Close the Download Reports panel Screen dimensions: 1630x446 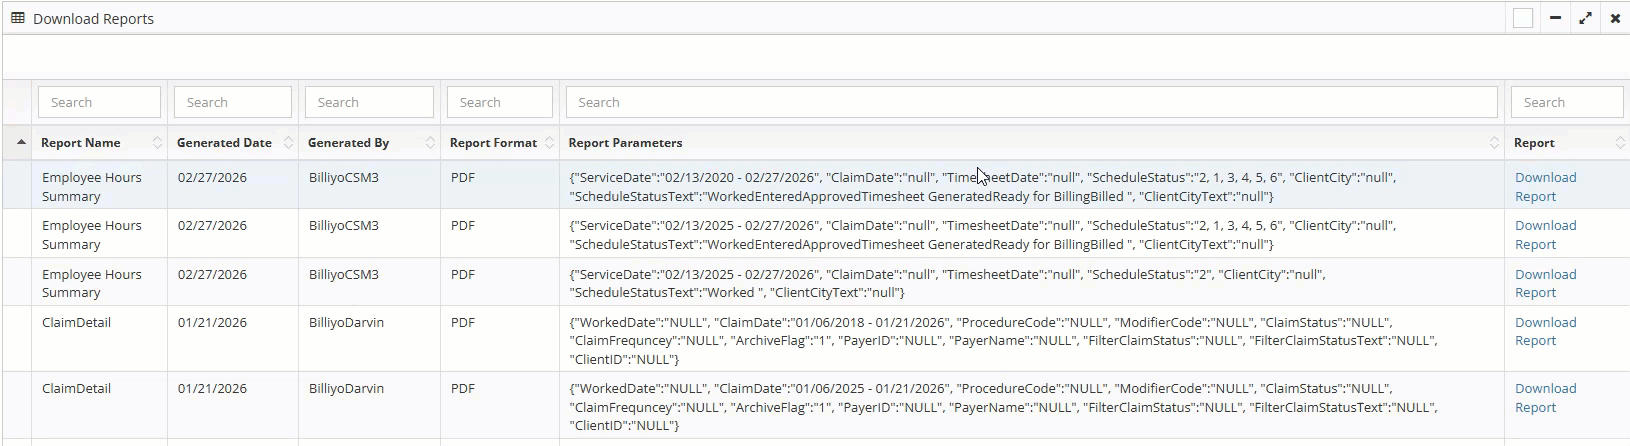(1615, 18)
